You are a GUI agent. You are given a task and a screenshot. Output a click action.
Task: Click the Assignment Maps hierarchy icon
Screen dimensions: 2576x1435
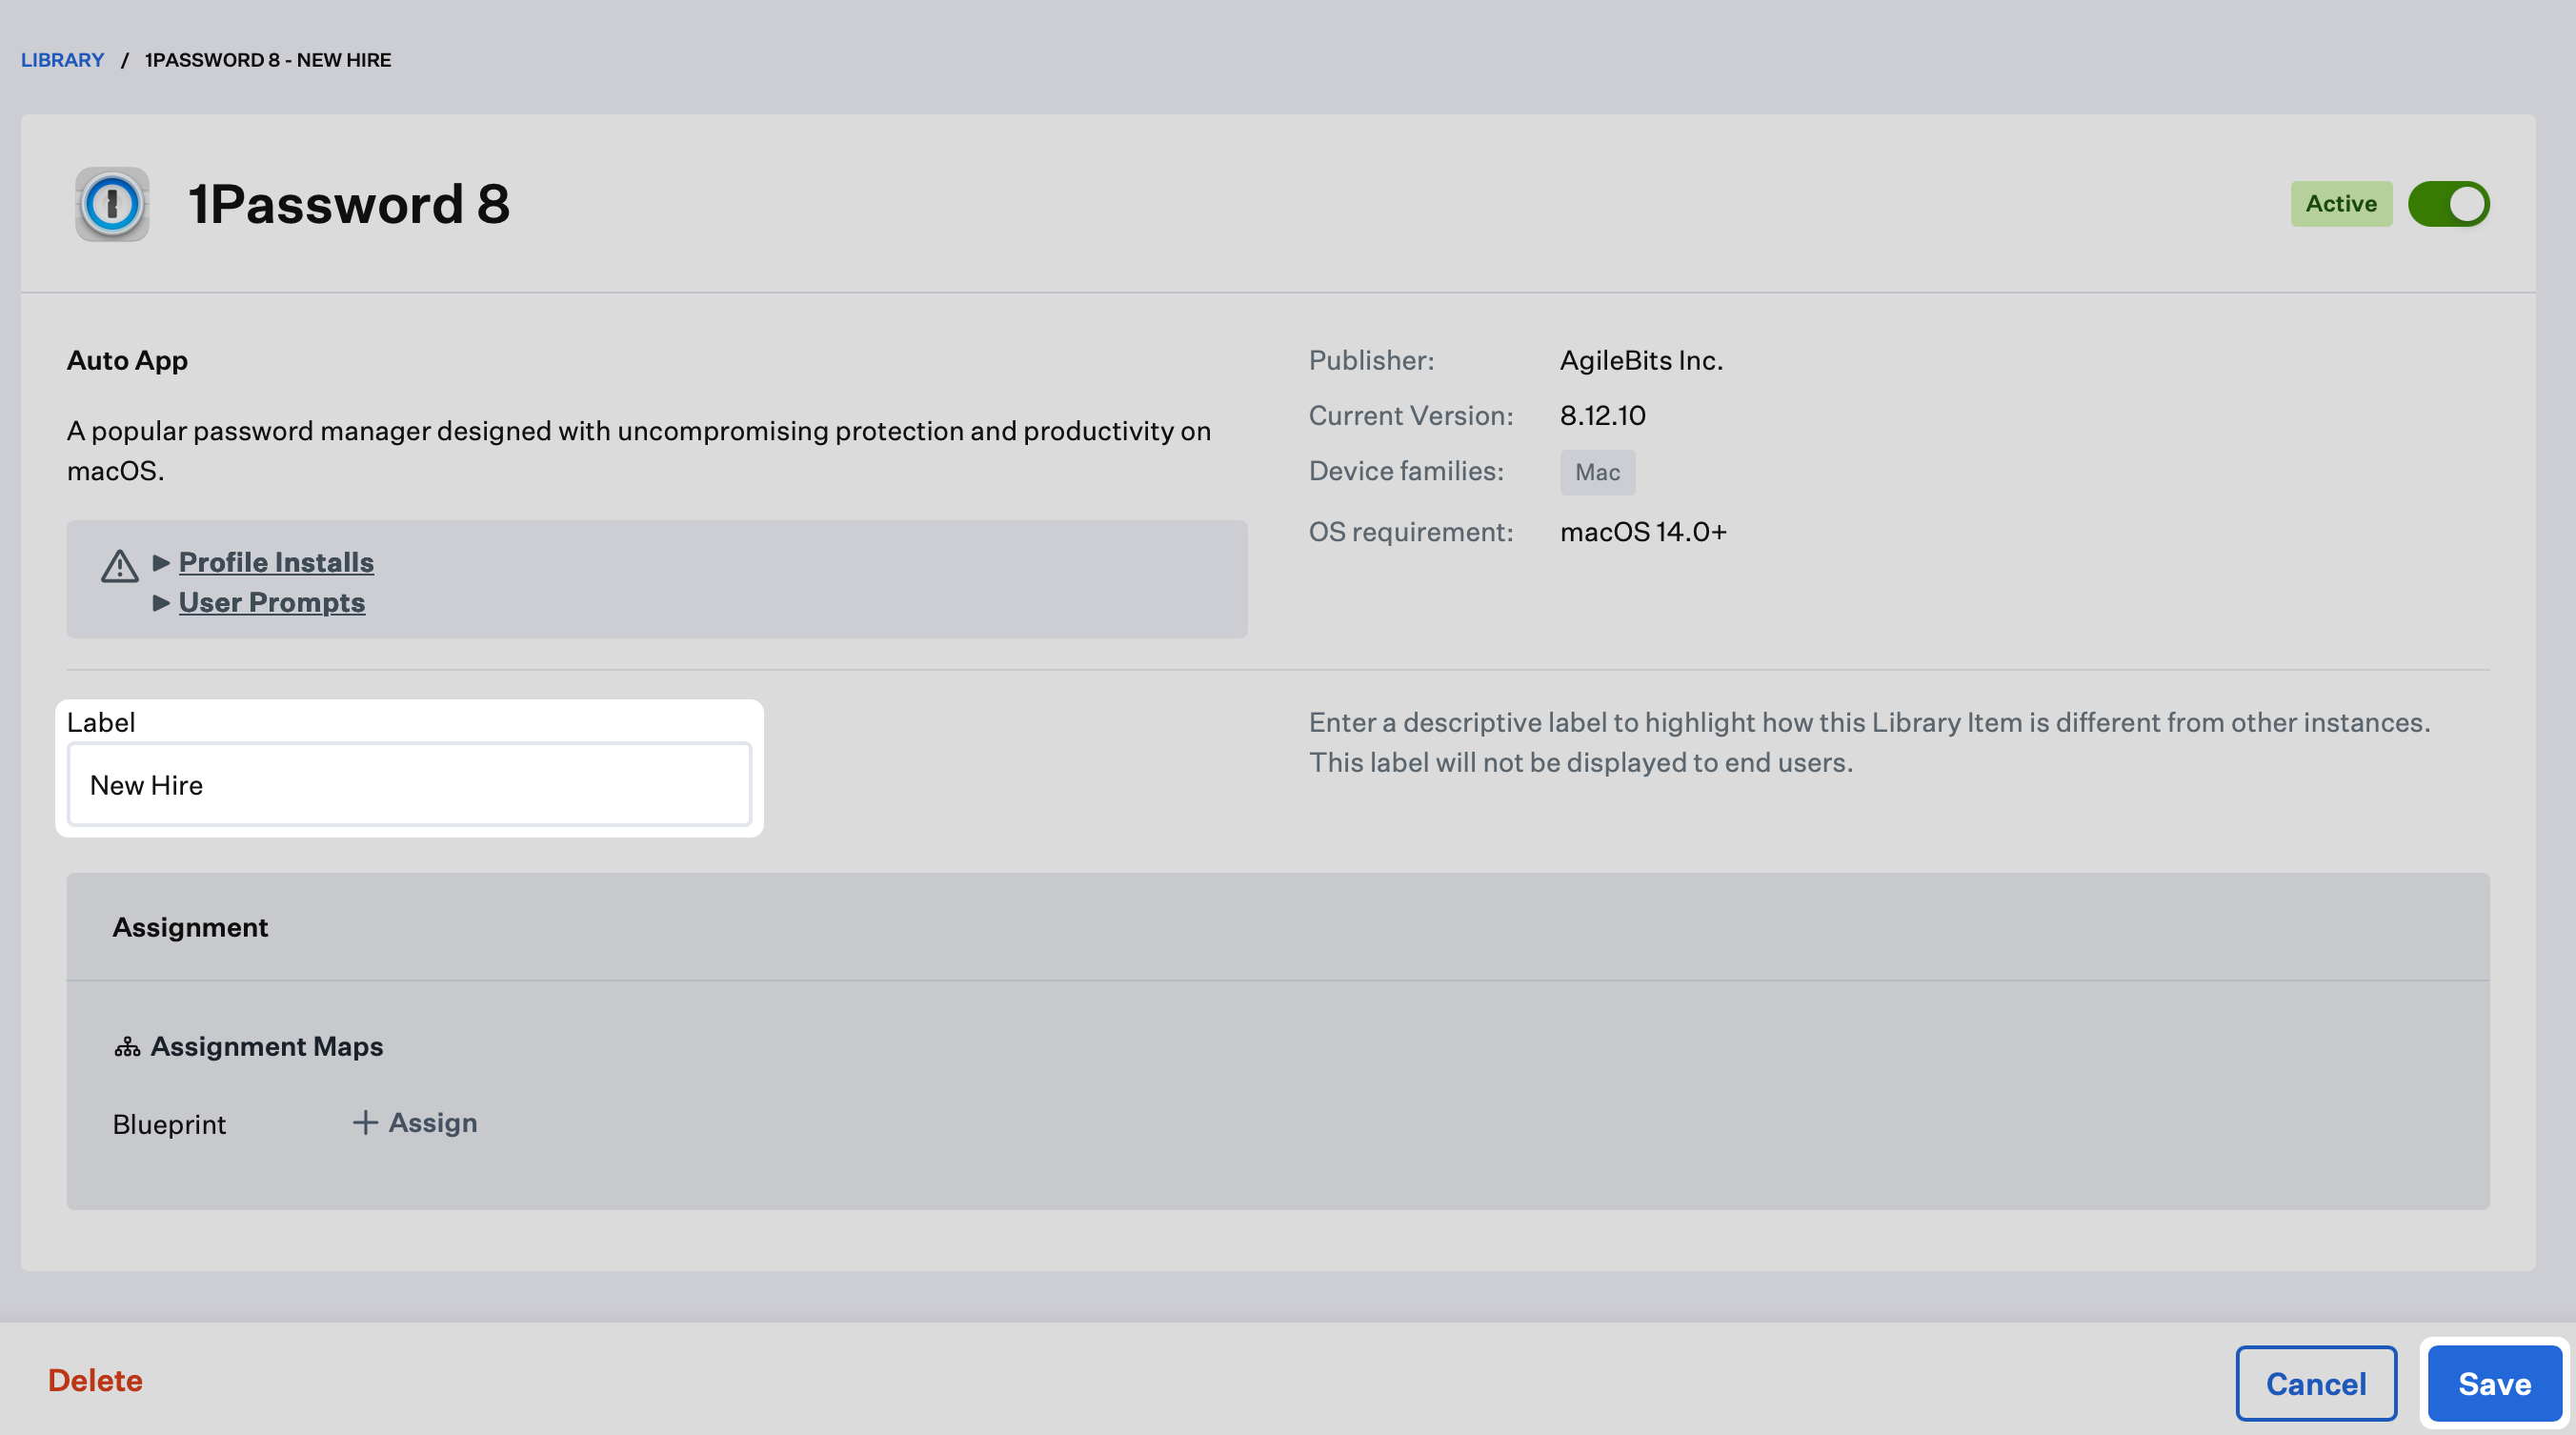tap(127, 1047)
